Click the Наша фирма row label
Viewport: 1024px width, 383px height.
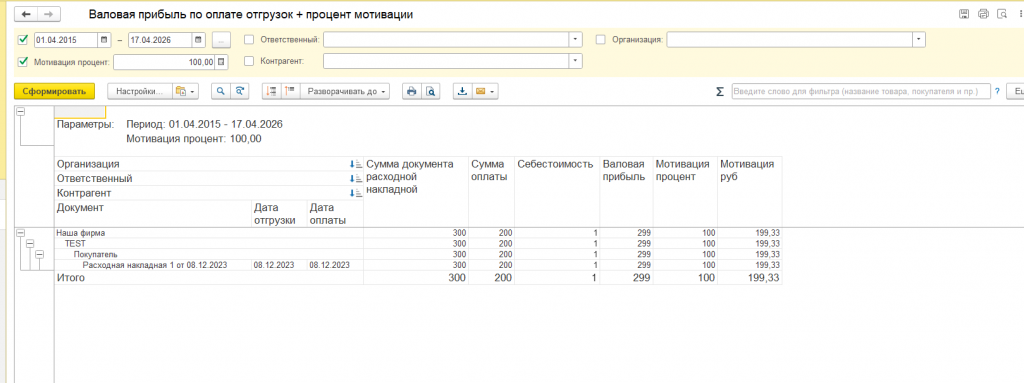pyautogui.click(x=80, y=232)
